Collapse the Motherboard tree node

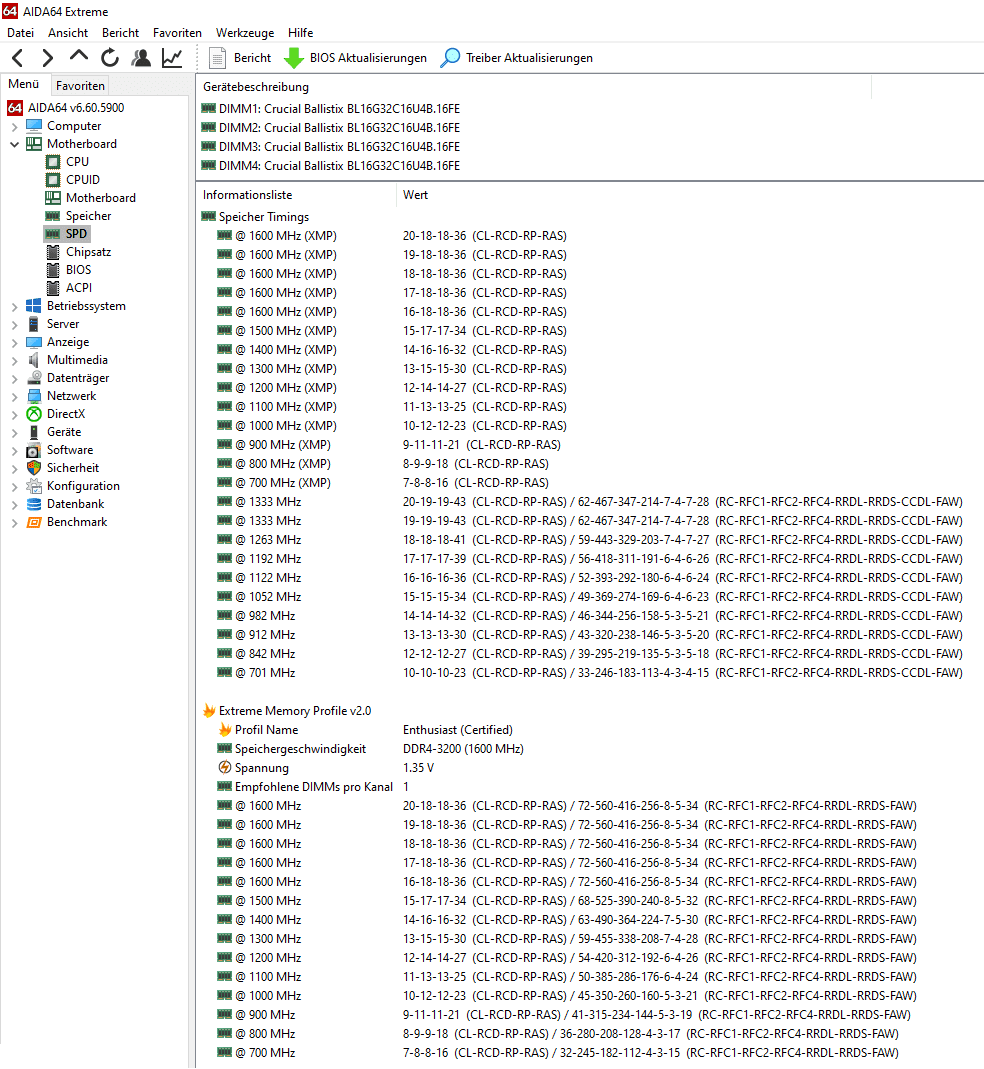pyautogui.click(x=14, y=144)
